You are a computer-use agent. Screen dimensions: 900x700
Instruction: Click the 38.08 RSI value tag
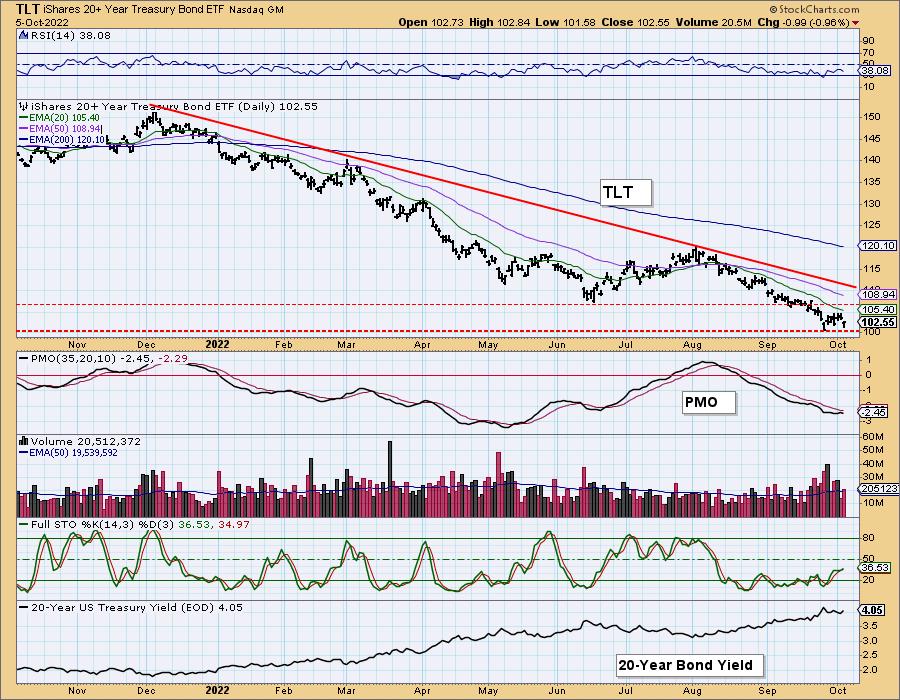[x=875, y=71]
